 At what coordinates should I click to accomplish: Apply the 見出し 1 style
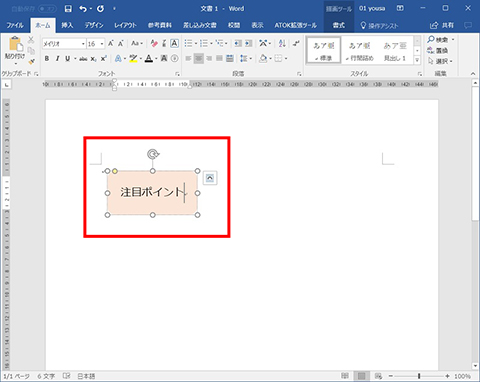pos(395,51)
